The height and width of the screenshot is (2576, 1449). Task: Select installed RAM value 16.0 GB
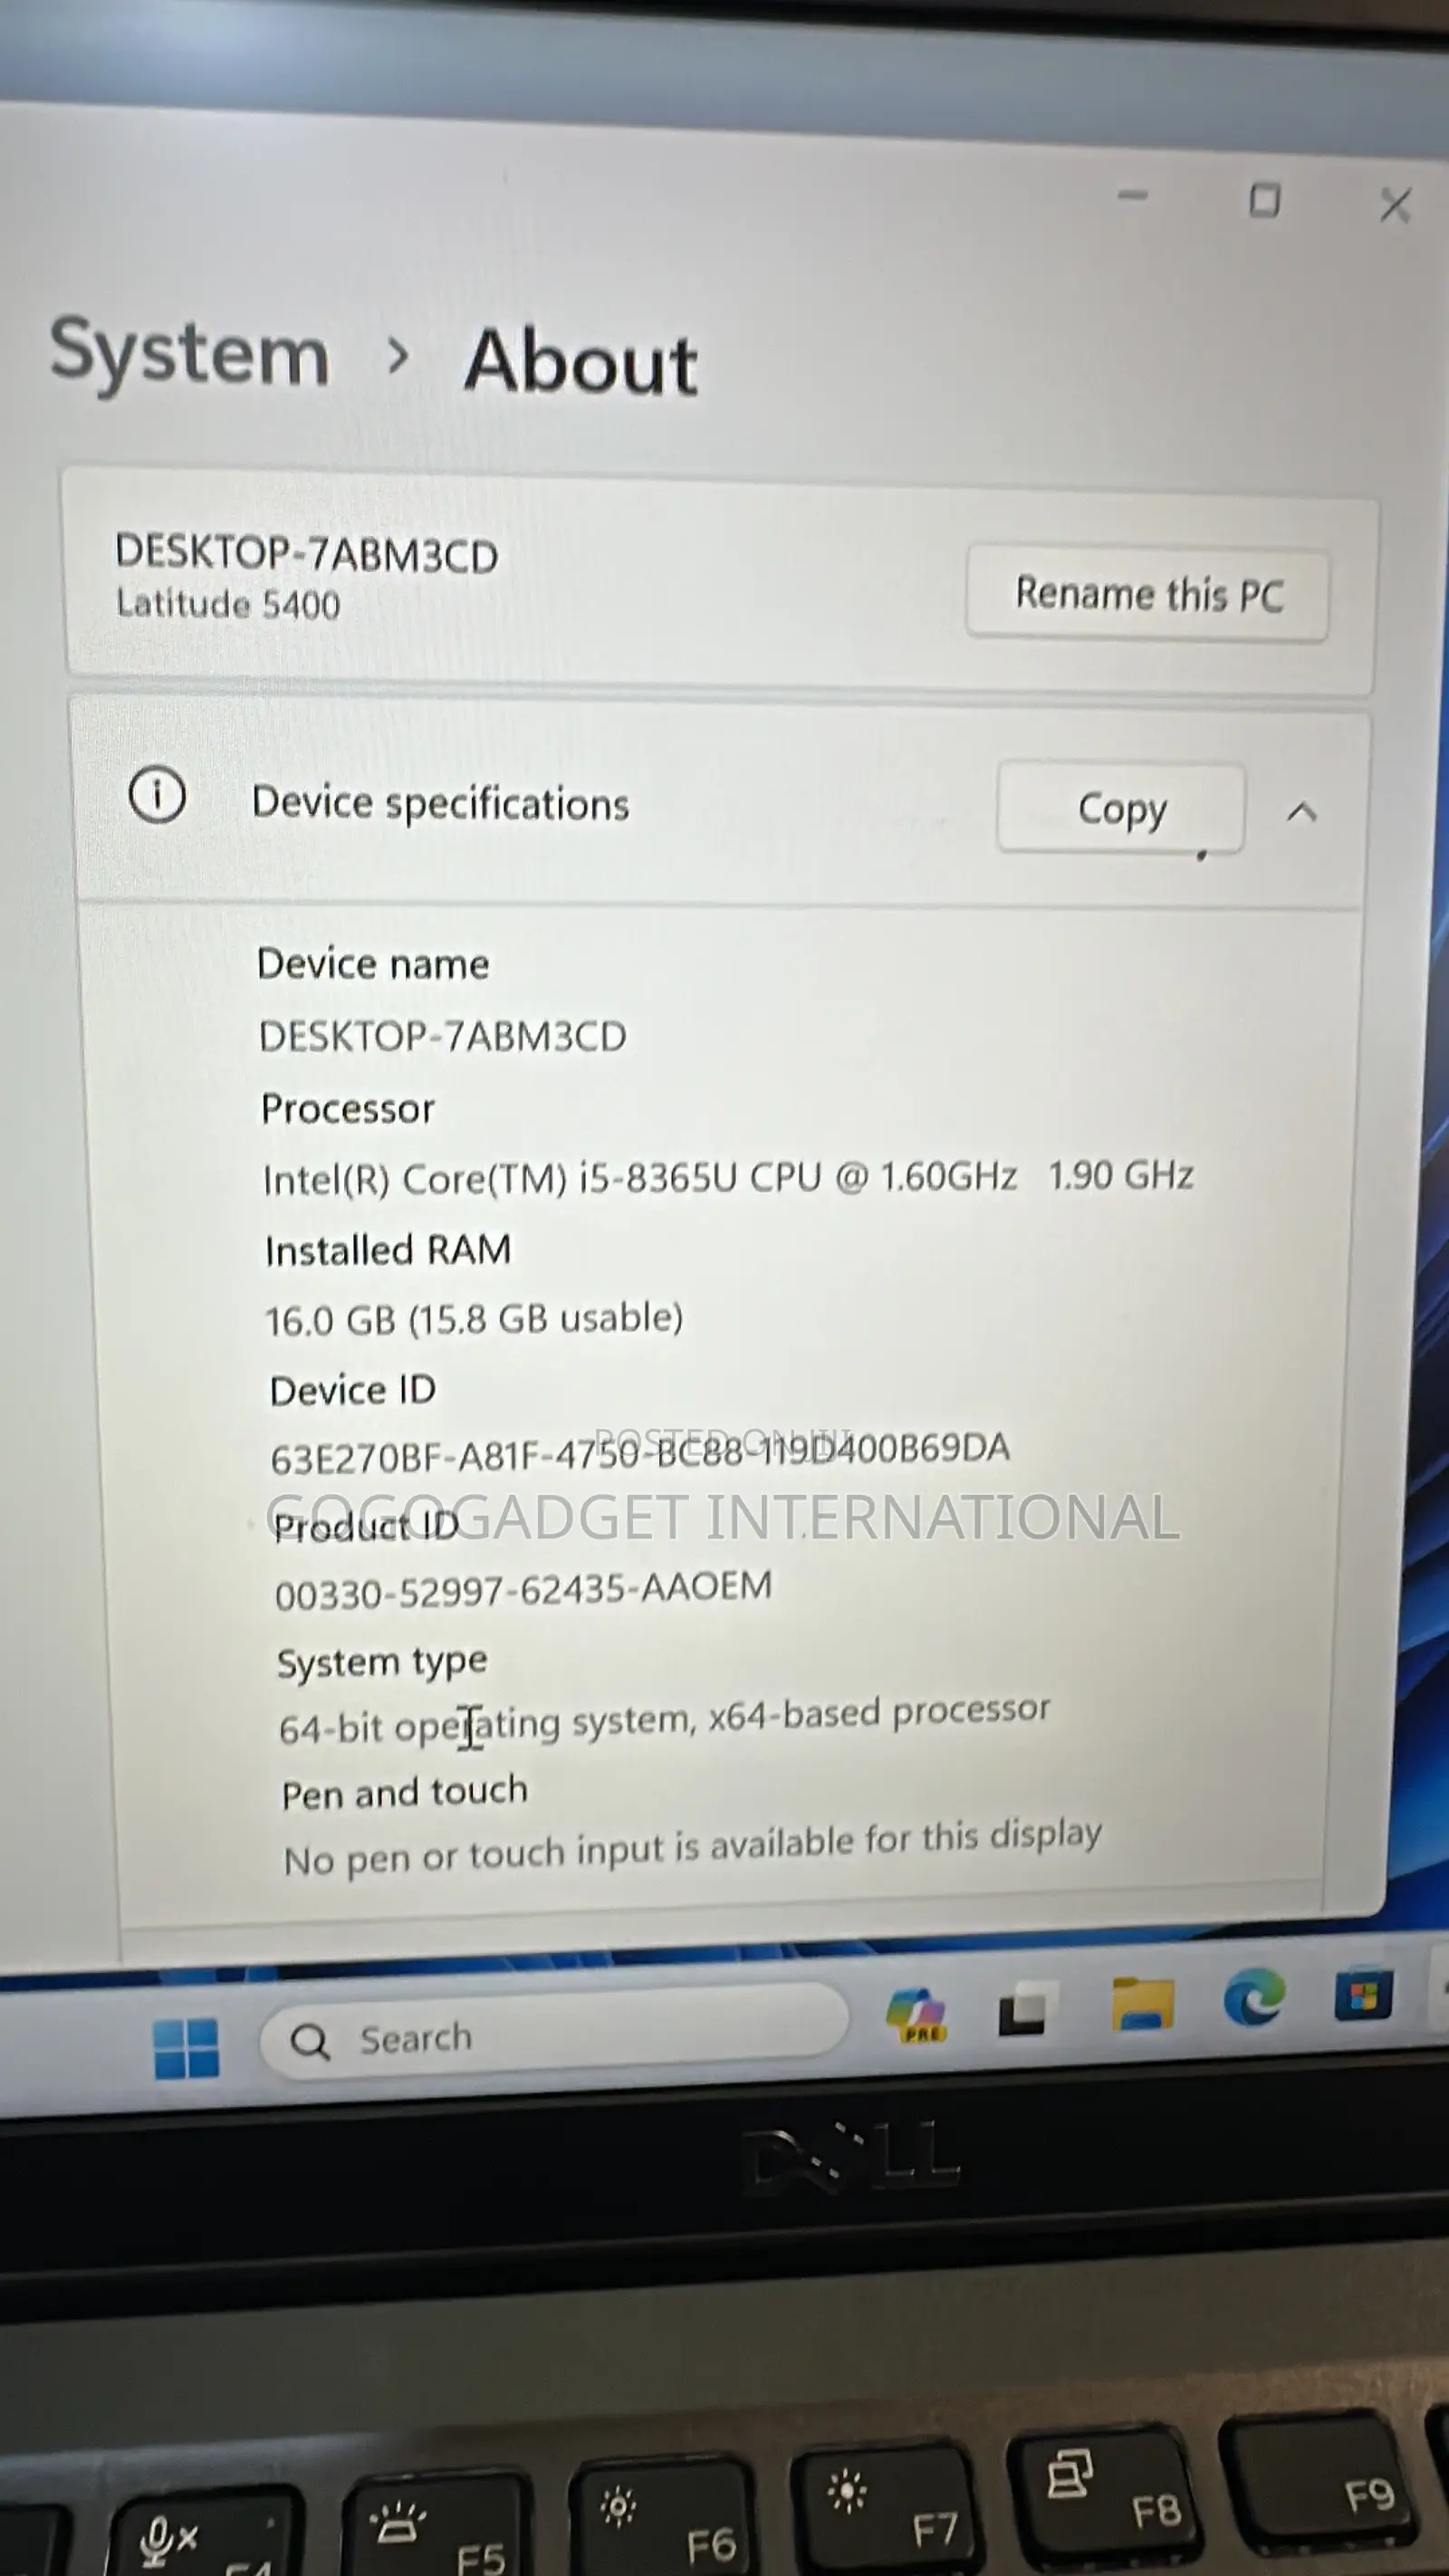(474, 1319)
